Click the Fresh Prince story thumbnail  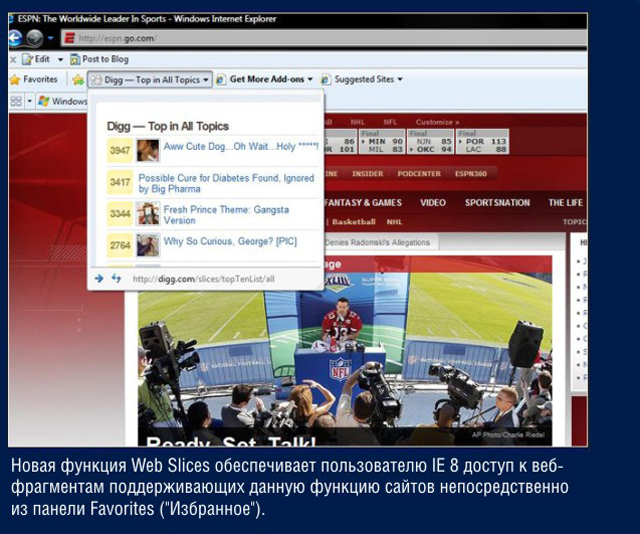pyautogui.click(x=148, y=214)
